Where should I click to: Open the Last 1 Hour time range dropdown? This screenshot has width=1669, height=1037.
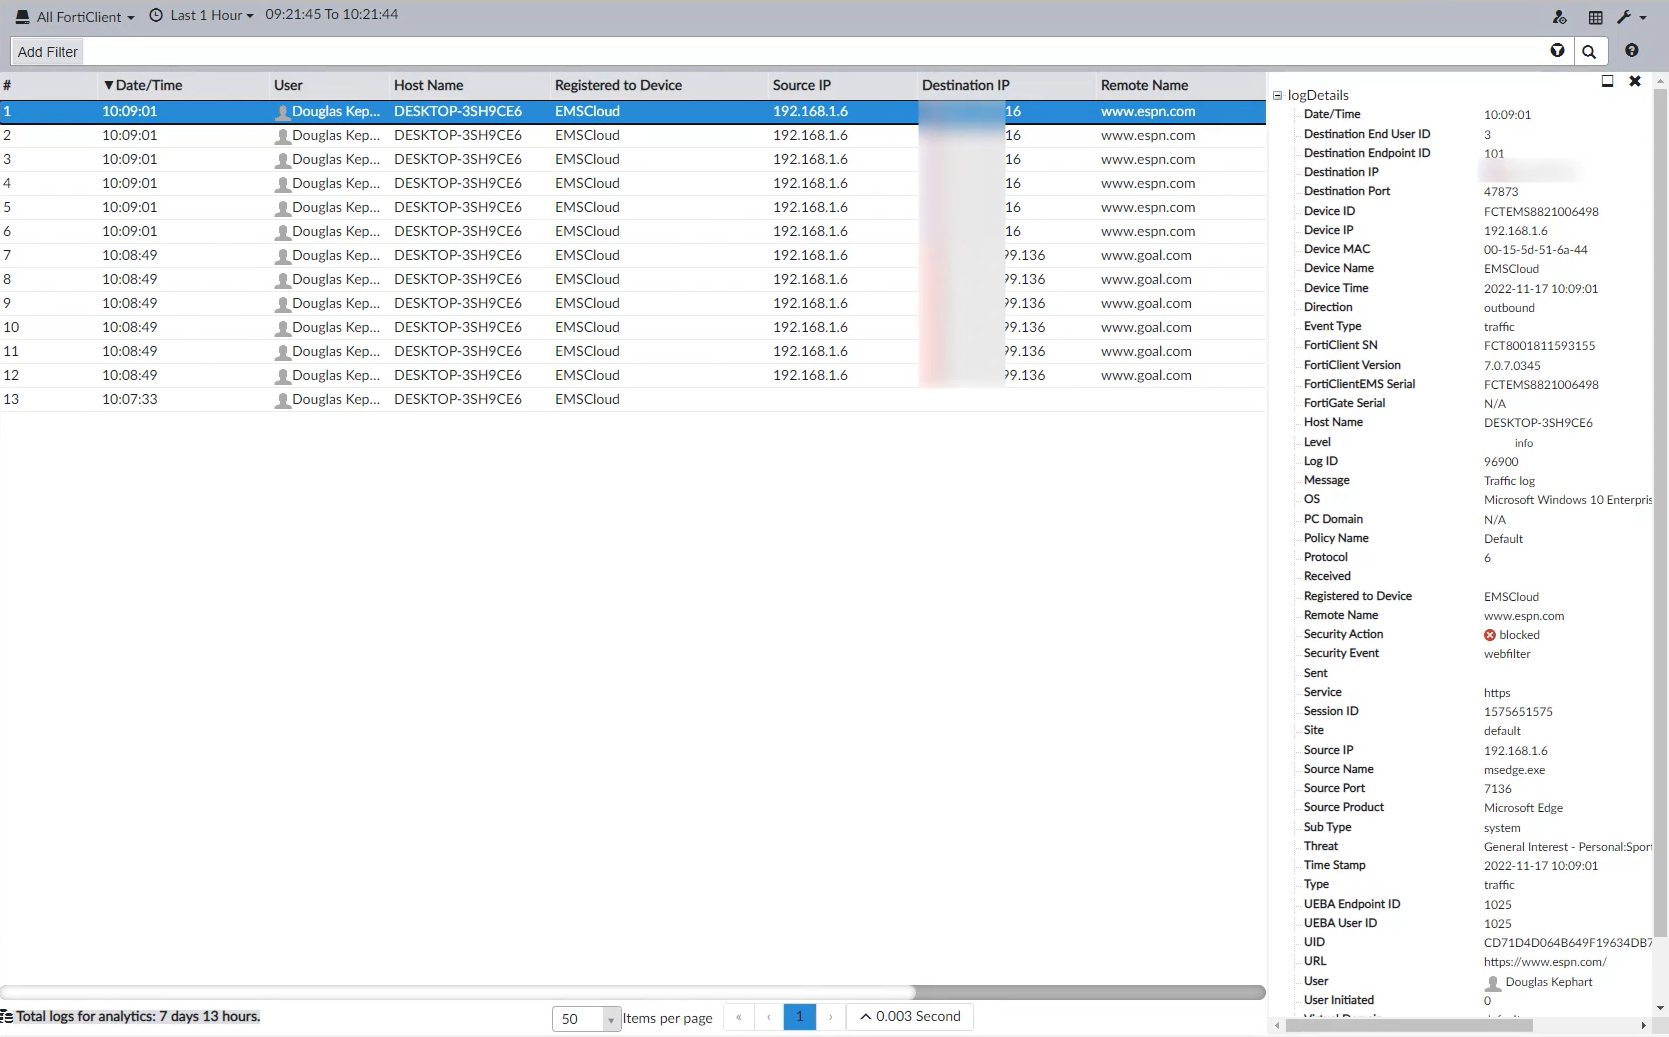click(x=208, y=15)
